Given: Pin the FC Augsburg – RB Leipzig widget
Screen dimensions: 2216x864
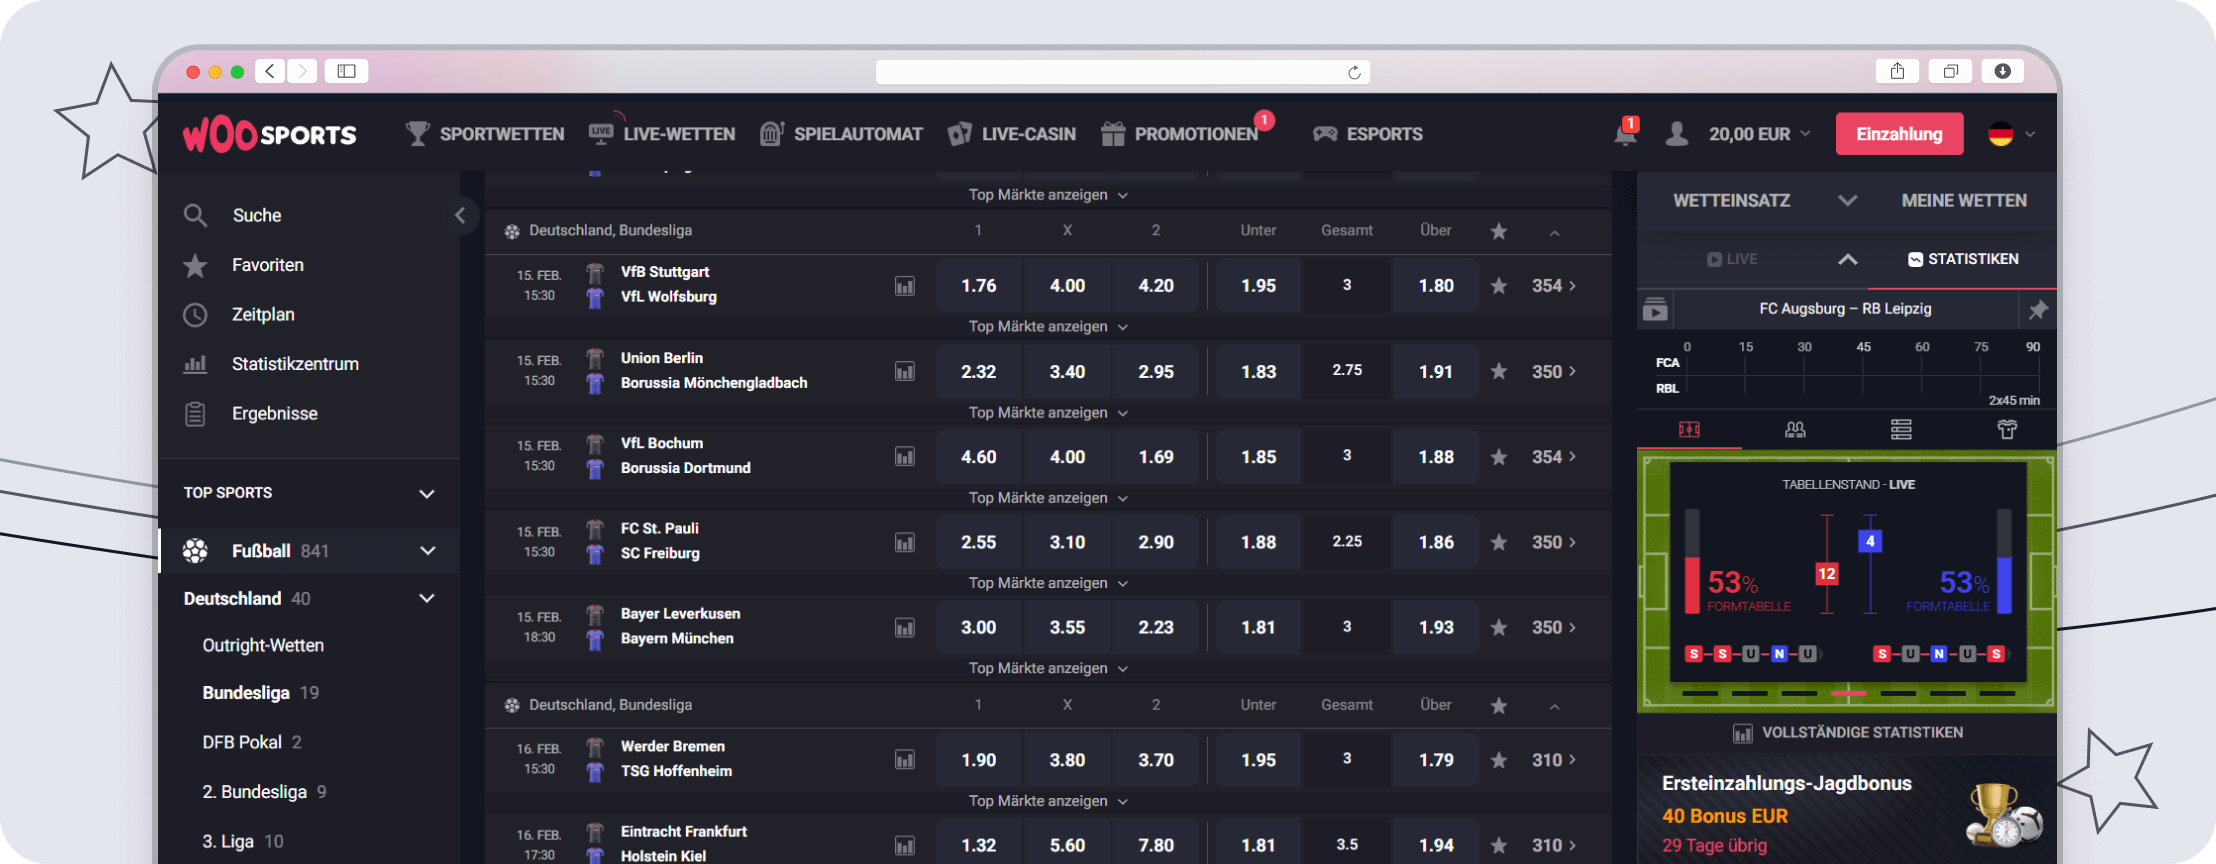Looking at the screenshot, I should pyautogui.click(x=2037, y=310).
